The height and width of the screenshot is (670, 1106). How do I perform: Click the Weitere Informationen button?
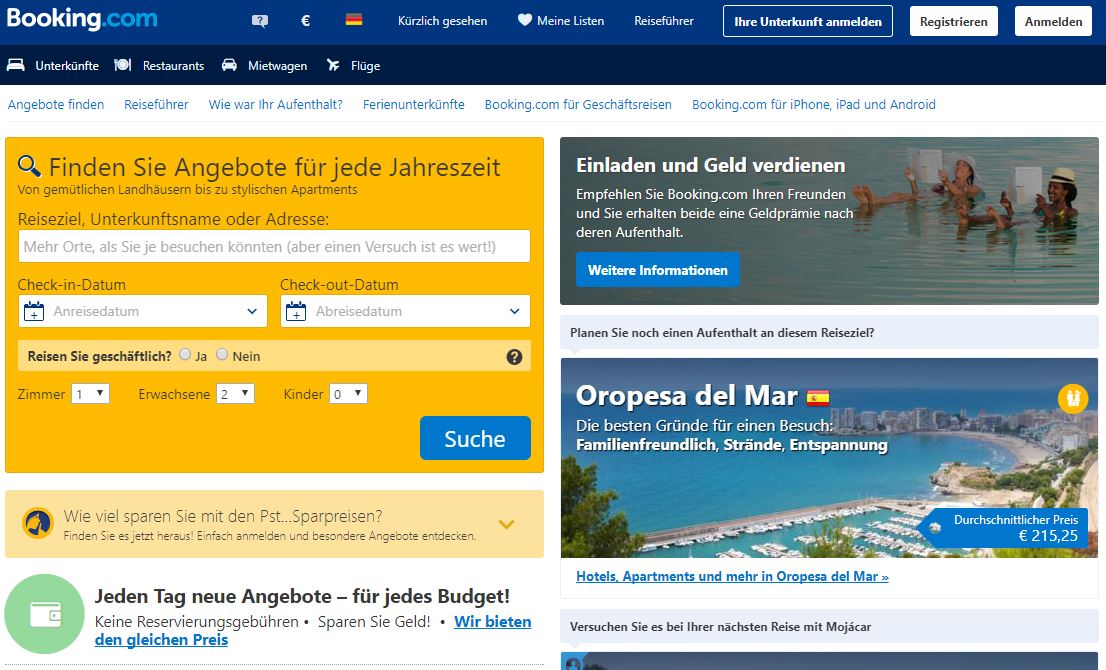point(657,270)
